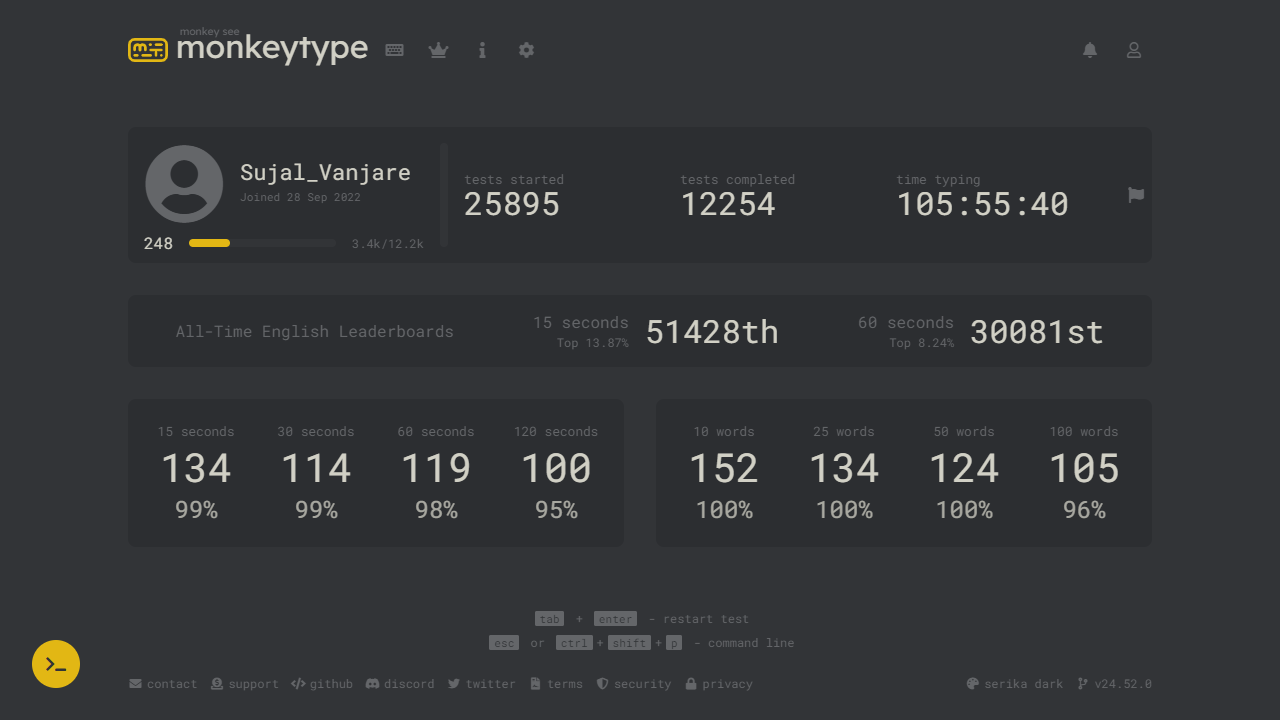The image size is (1280, 720).
Task: Open the support link in footer
Action: click(245, 684)
